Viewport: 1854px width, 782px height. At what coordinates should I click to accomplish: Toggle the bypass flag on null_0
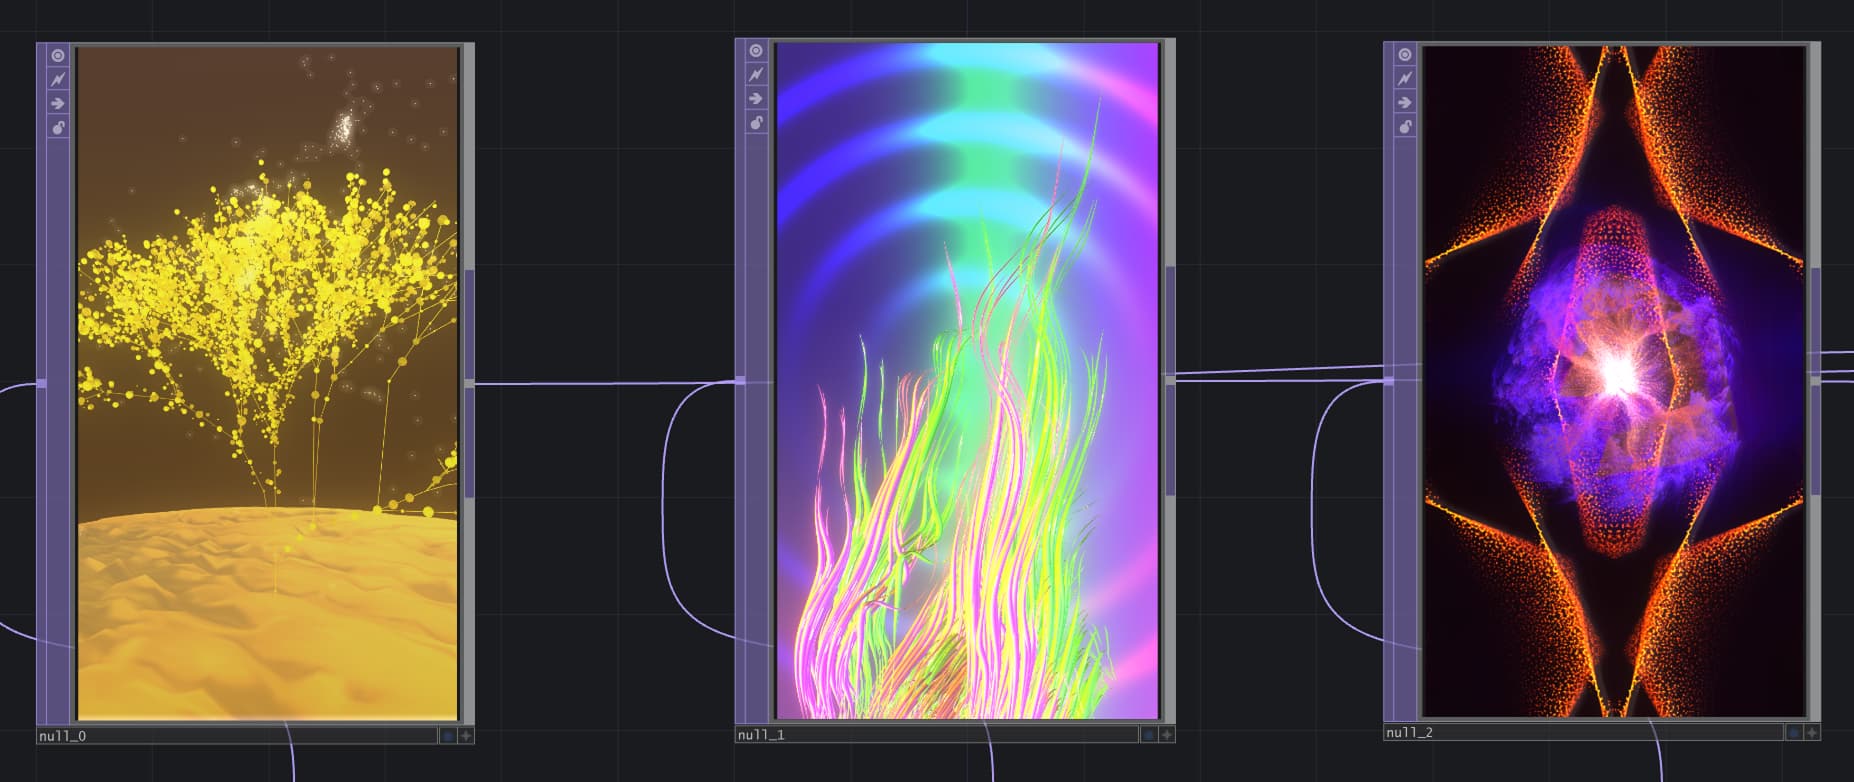[x=58, y=79]
